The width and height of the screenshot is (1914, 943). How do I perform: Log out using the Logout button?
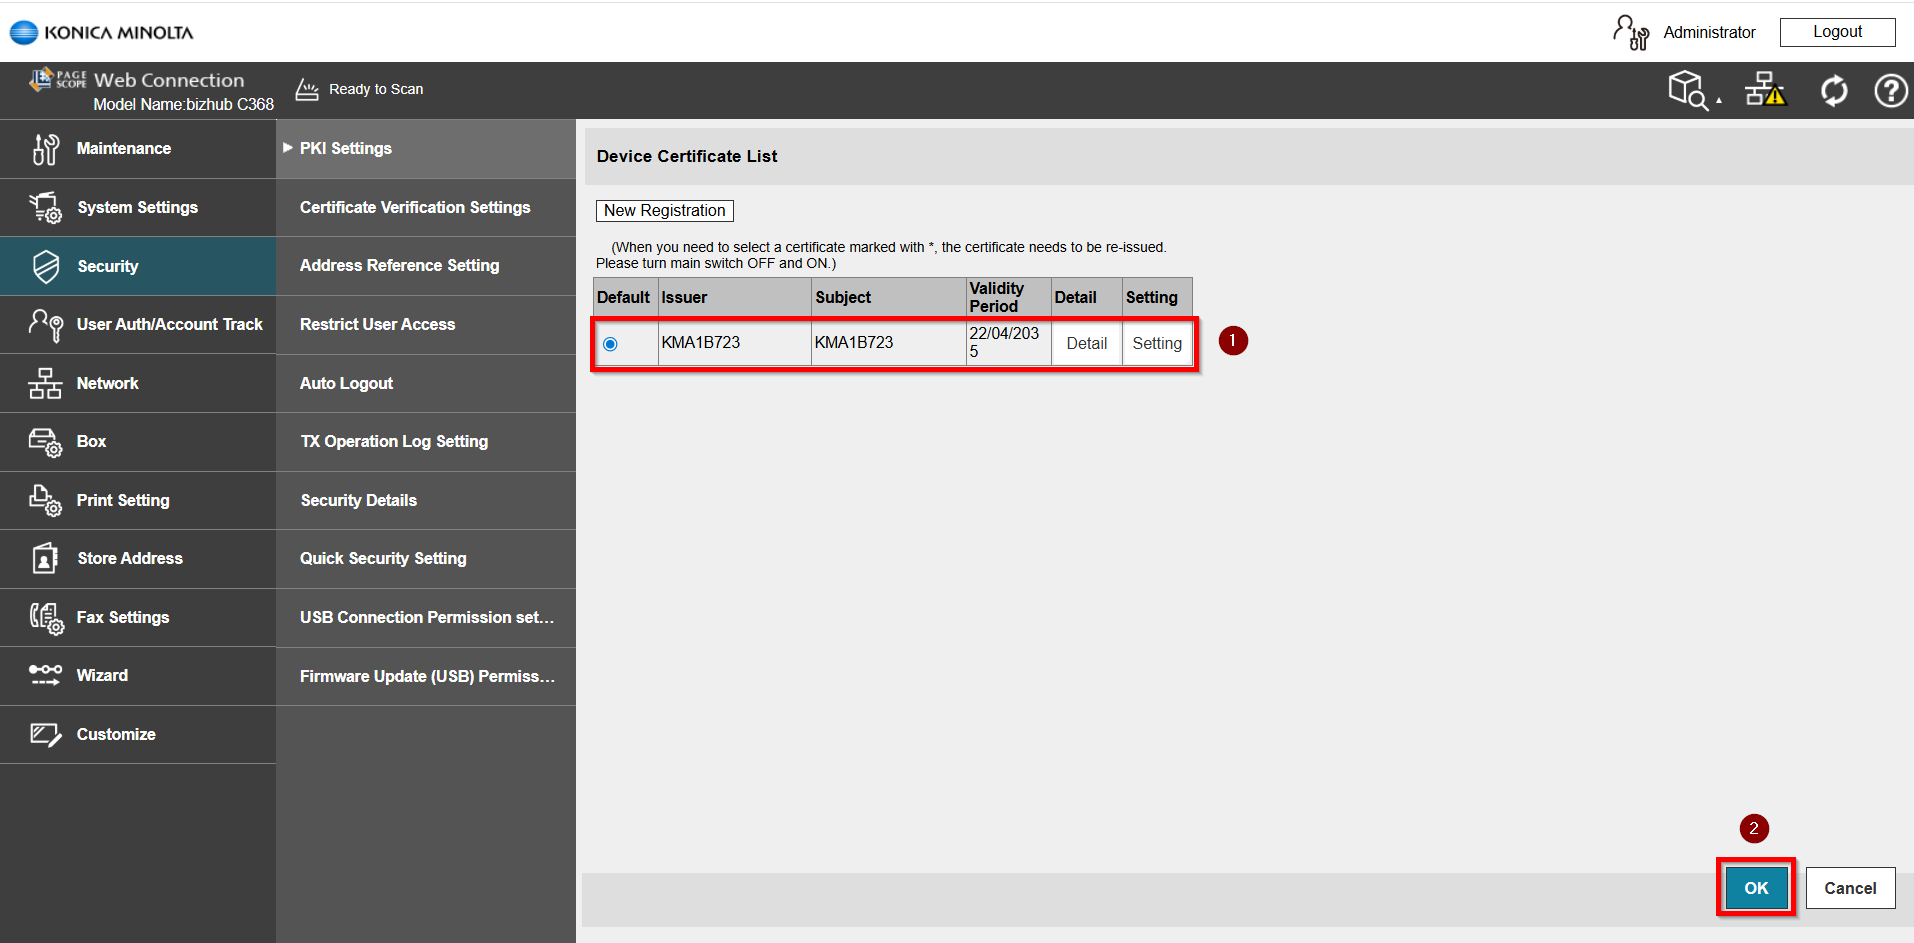click(1837, 32)
